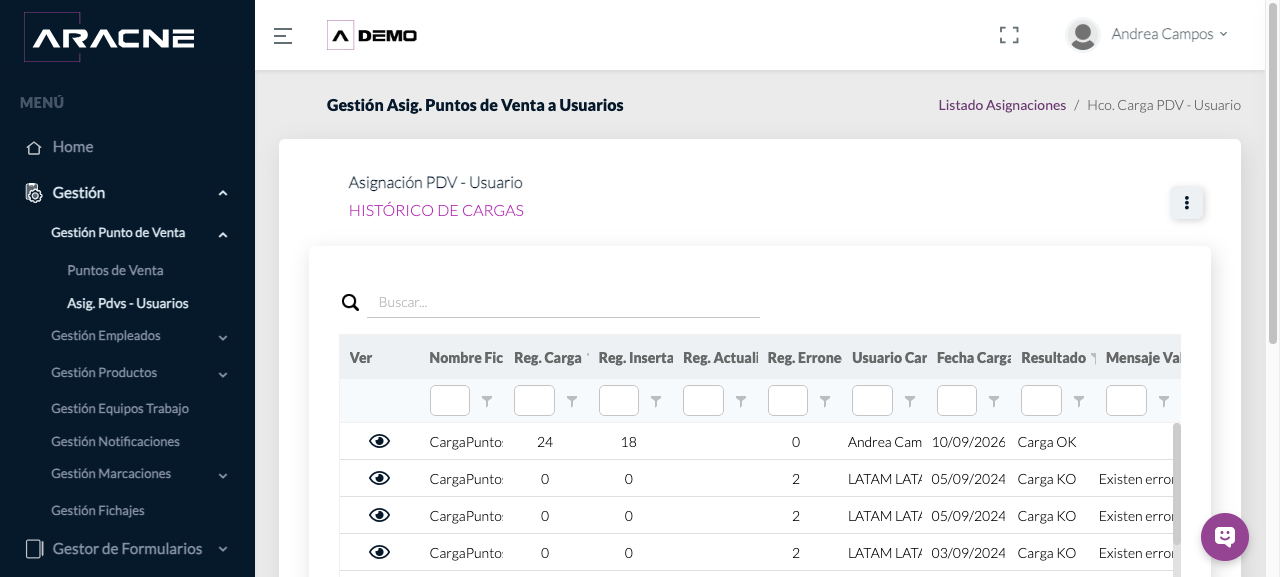Collapse the Gestión menu section
The image size is (1280, 577).
pyautogui.click(x=223, y=193)
